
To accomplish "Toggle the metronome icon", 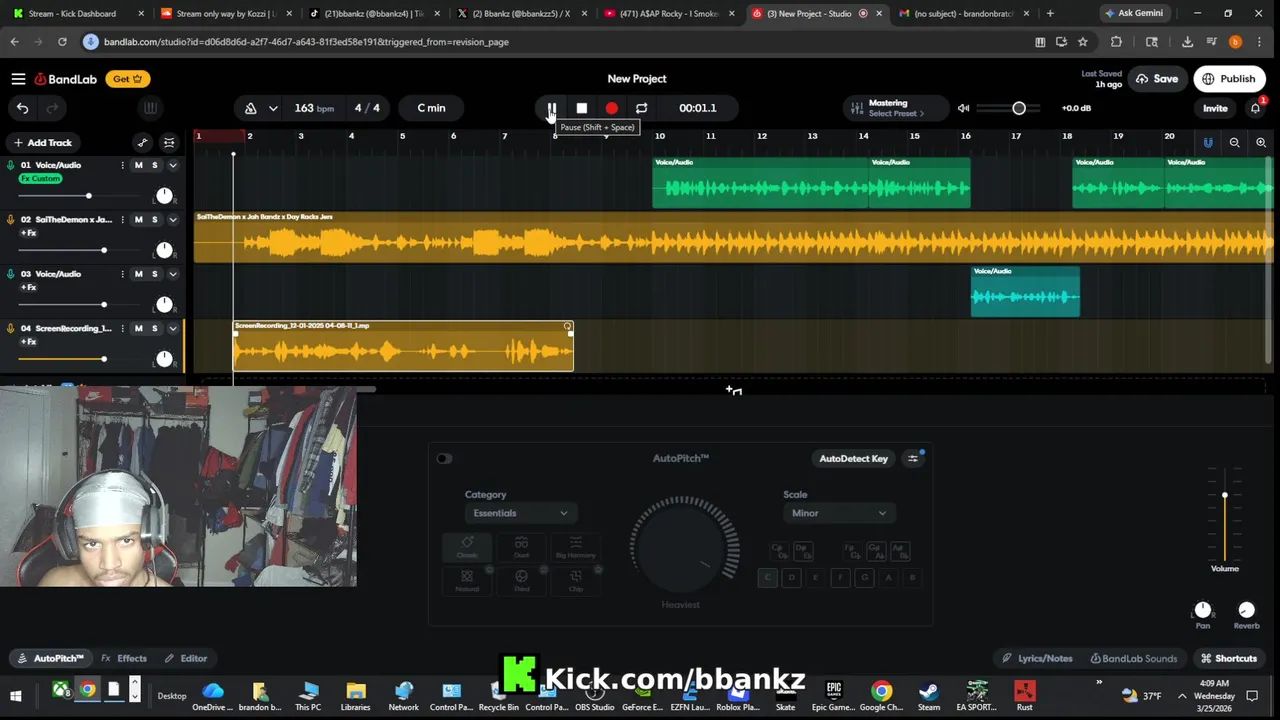I will [x=251, y=108].
